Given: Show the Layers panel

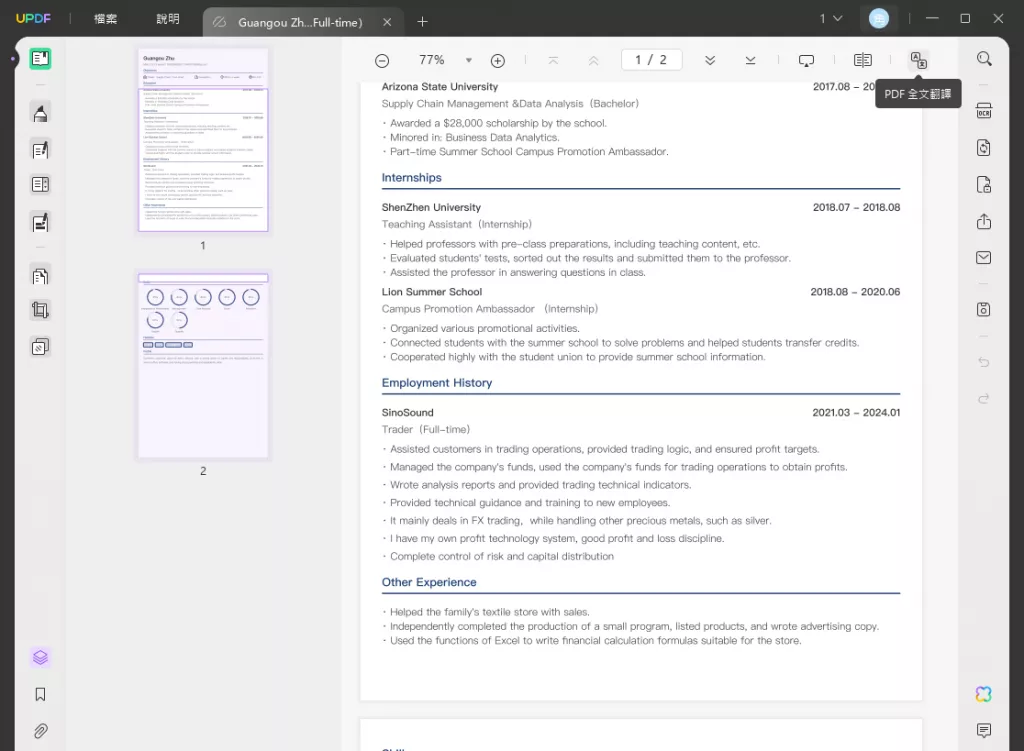Looking at the screenshot, I should (x=40, y=658).
